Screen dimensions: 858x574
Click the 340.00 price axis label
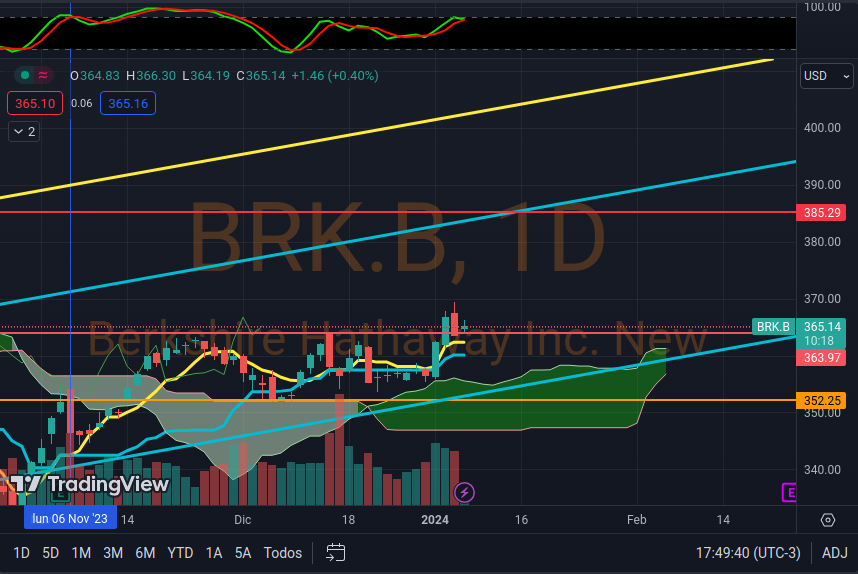[x=822, y=469]
